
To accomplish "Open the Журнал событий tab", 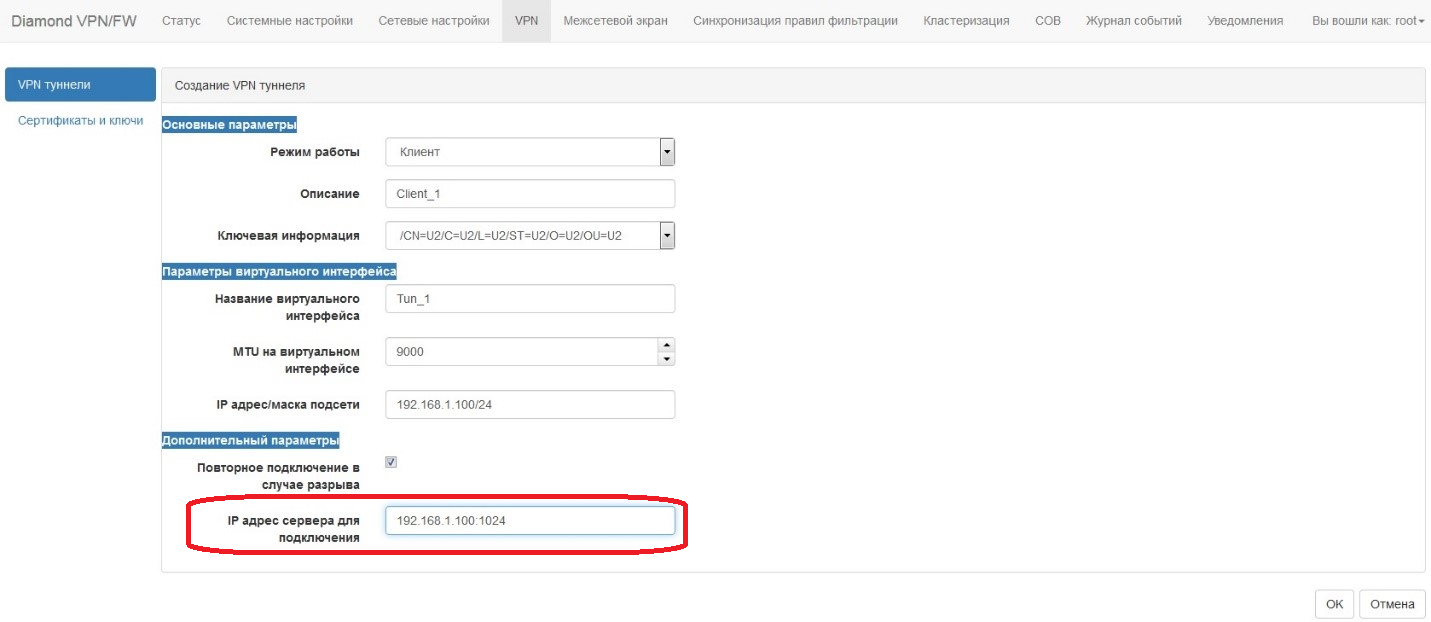I will [x=1133, y=21].
